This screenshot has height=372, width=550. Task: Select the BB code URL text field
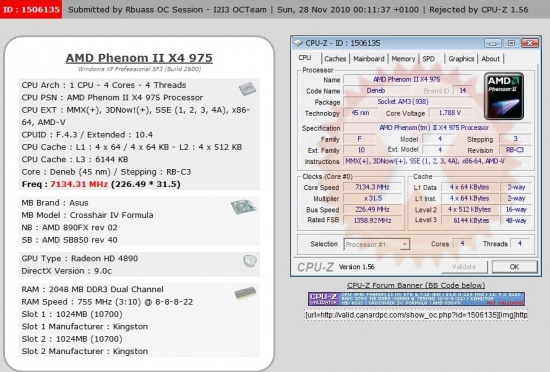[416, 315]
